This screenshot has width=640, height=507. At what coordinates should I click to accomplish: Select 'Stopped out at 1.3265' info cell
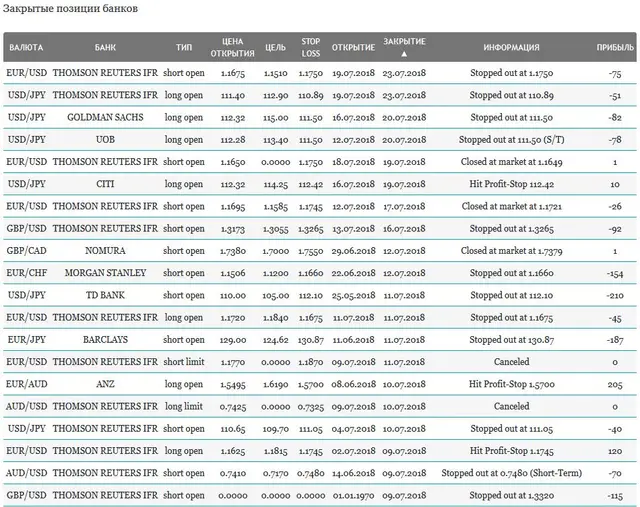click(511, 229)
